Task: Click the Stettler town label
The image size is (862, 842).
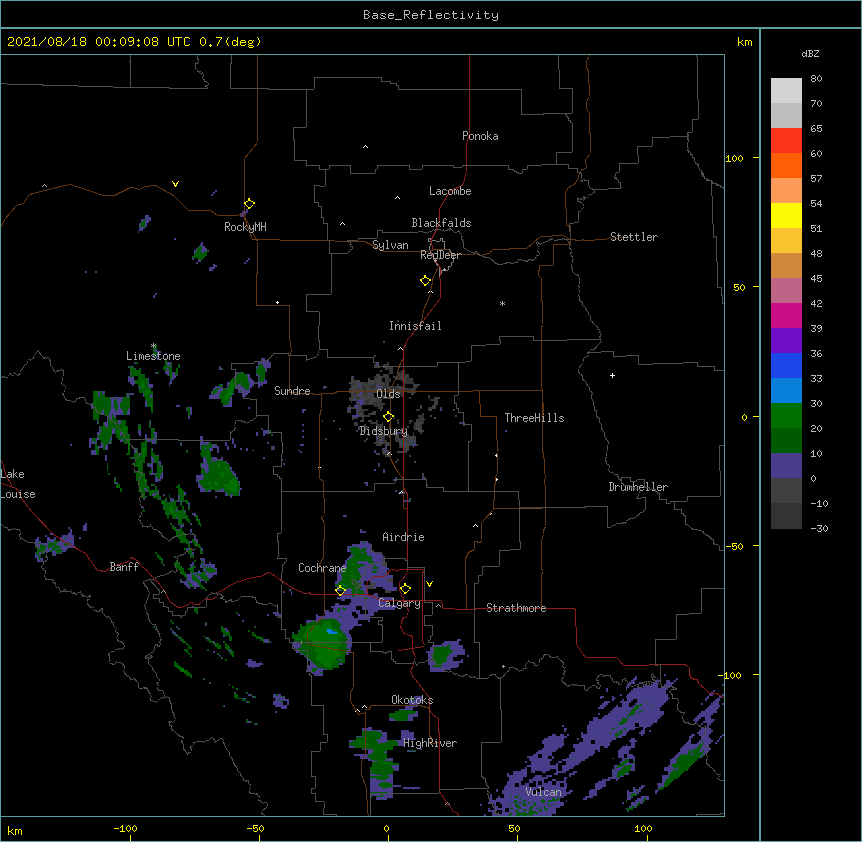Action: pyautogui.click(x=634, y=237)
